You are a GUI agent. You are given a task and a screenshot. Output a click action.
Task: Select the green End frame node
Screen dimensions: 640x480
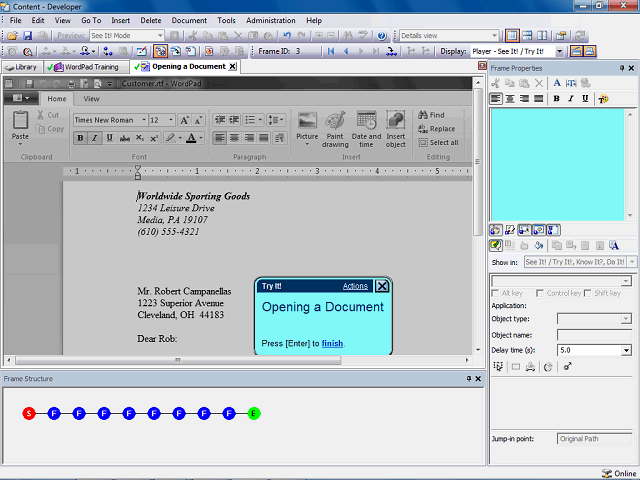tap(253, 413)
